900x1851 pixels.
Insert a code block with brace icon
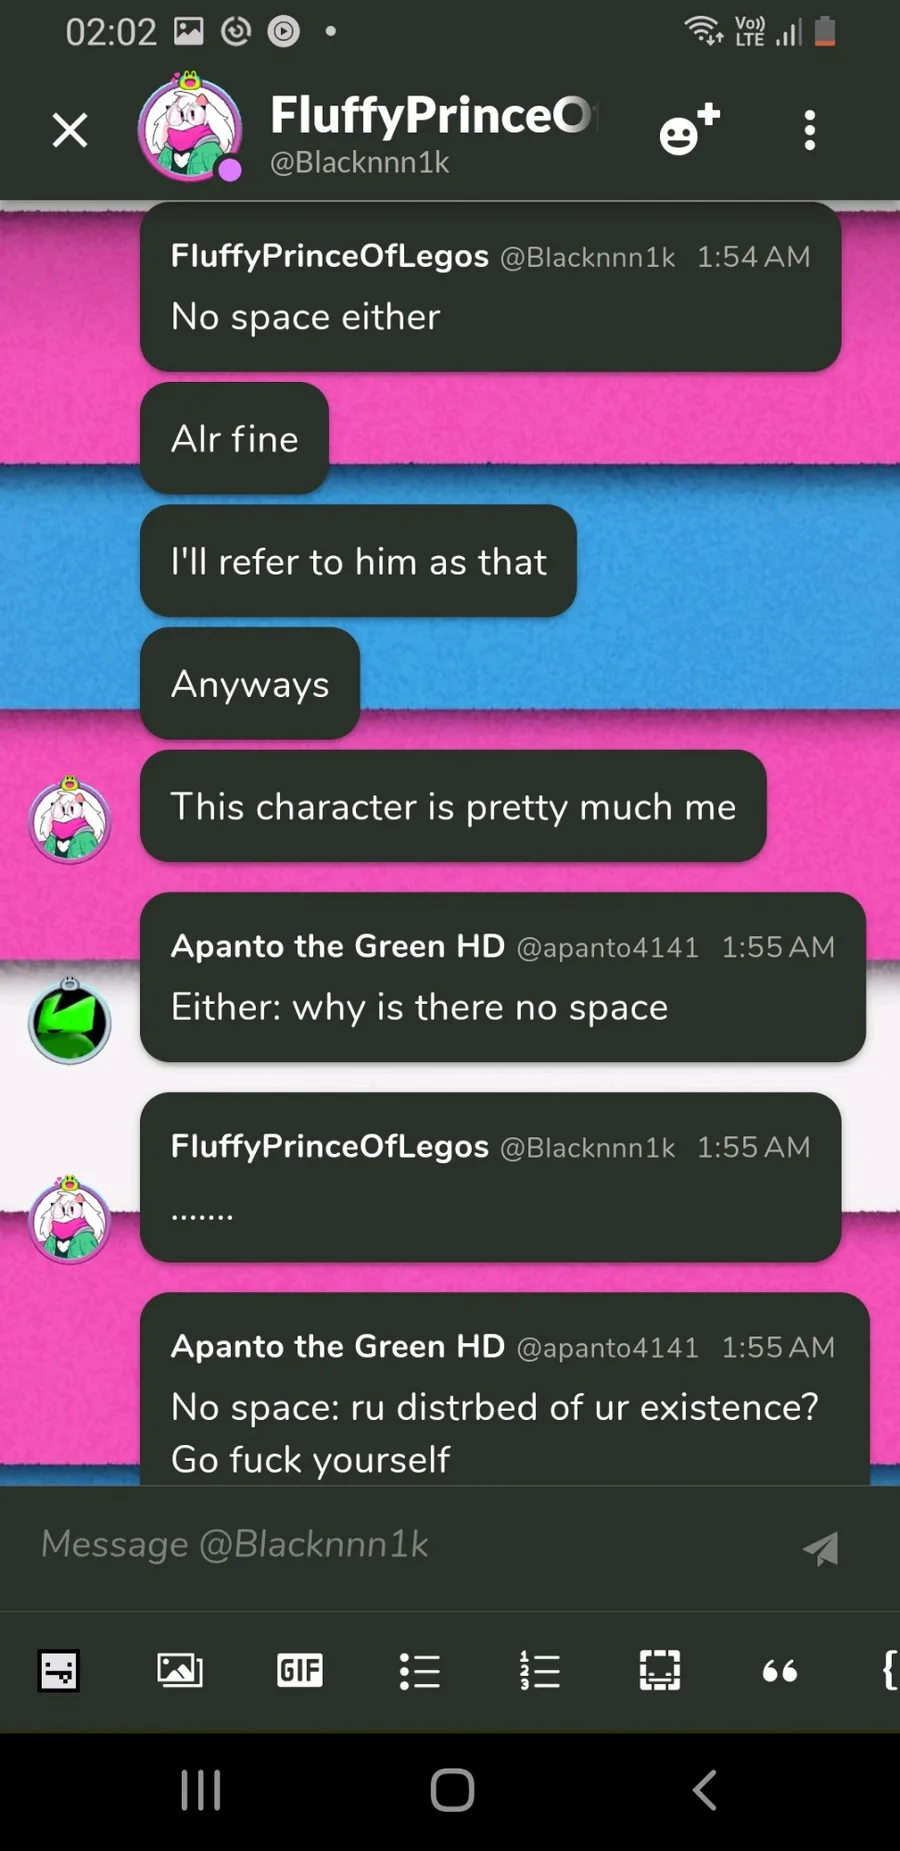coord(889,1670)
